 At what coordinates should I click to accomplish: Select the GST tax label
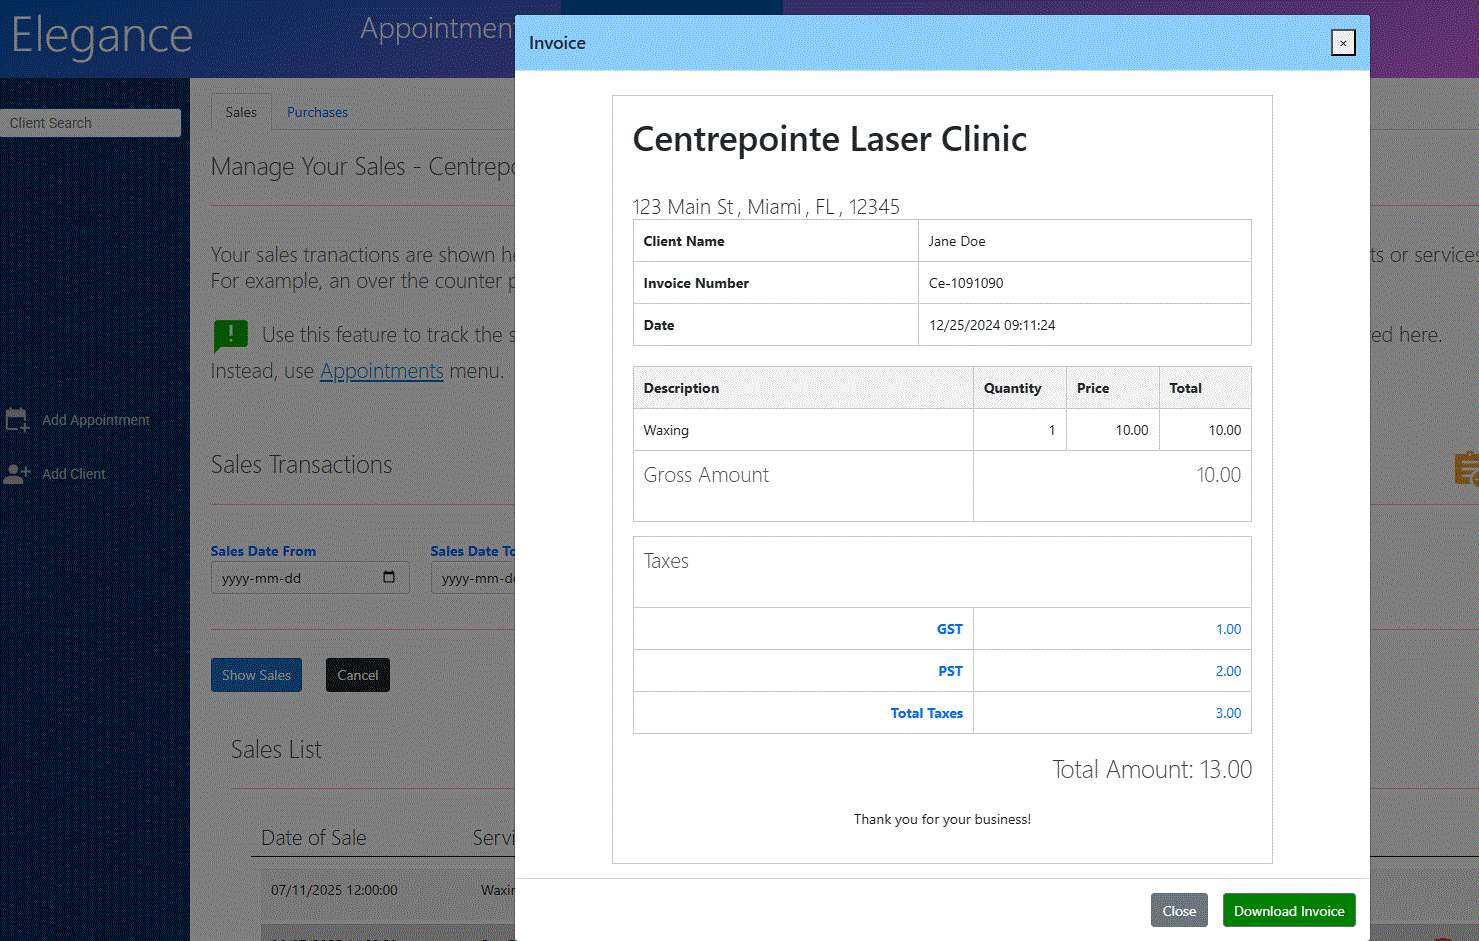[949, 629]
